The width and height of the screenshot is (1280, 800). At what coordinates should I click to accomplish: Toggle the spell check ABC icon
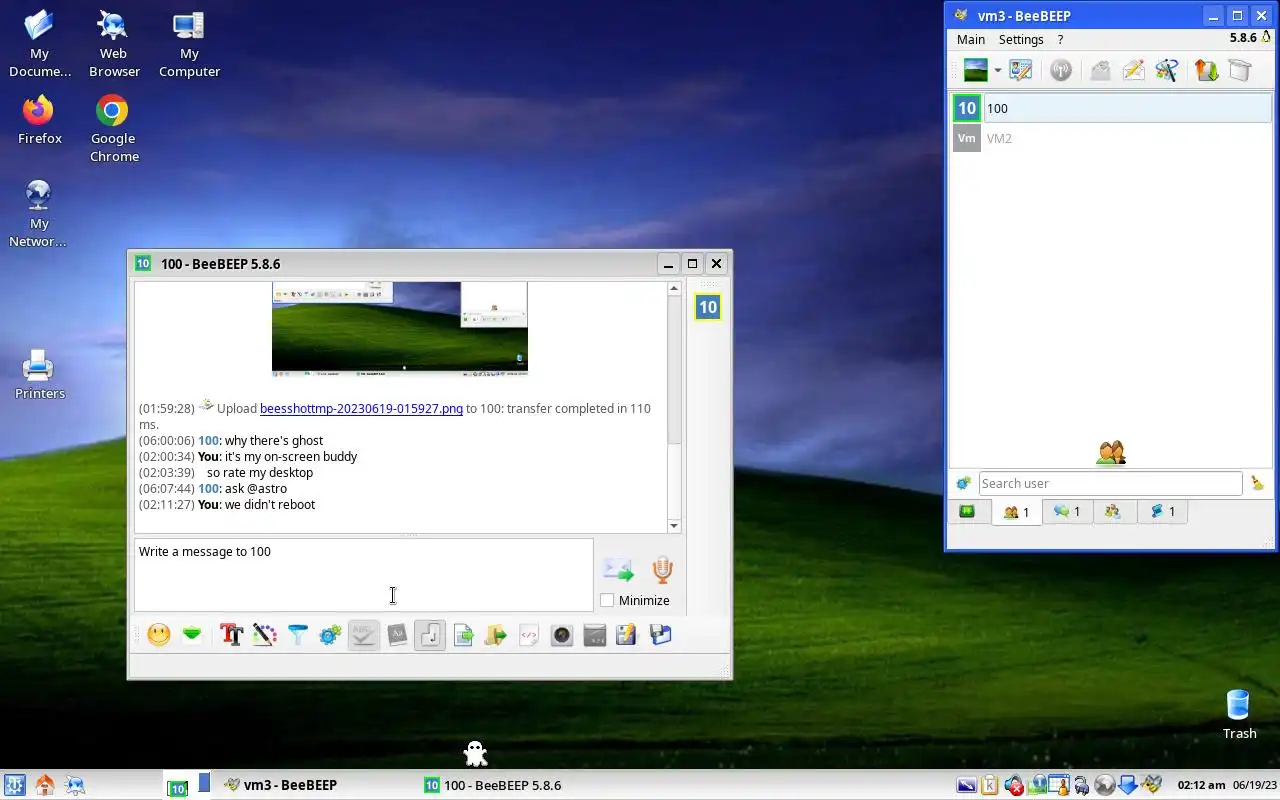[364, 634]
